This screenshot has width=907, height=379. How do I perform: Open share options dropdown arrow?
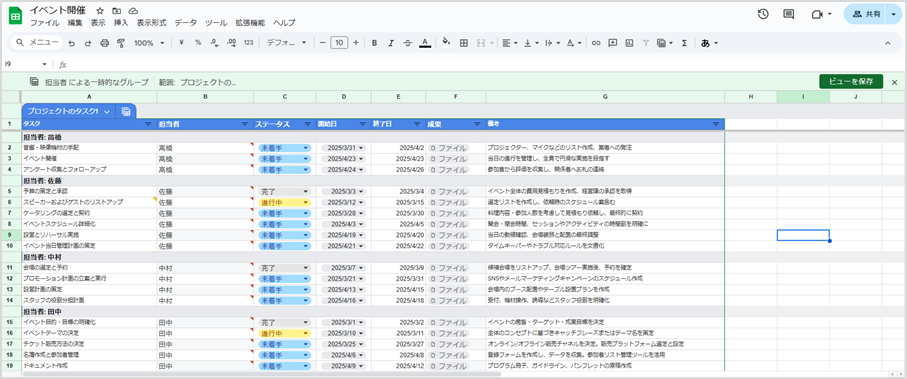coord(894,14)
